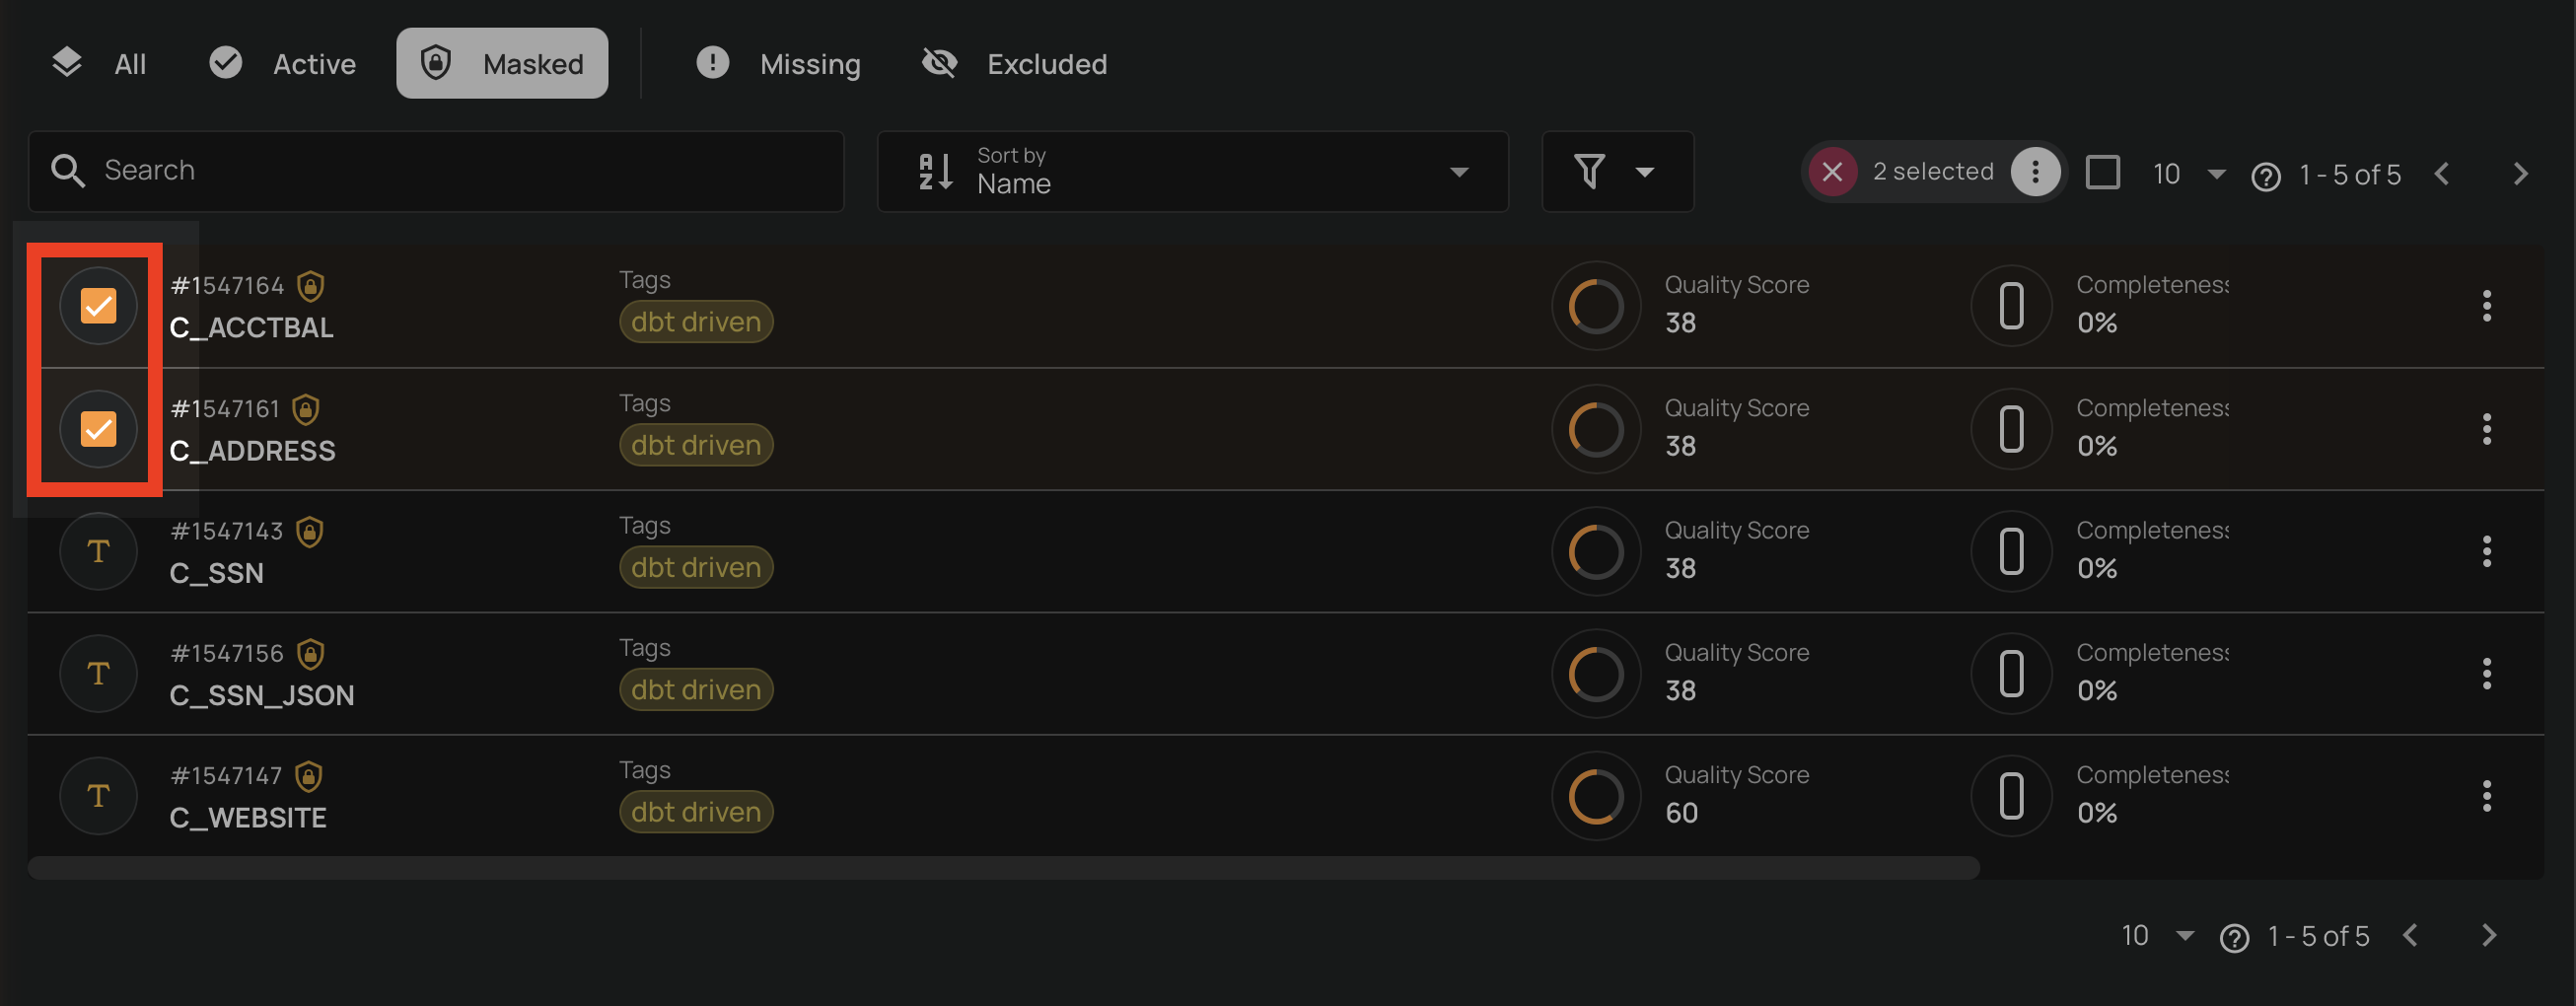Expand the filter dropdown
Image resolution: width=2576 pixels, height=1006 pixels.
click(x=1616, y=172)
